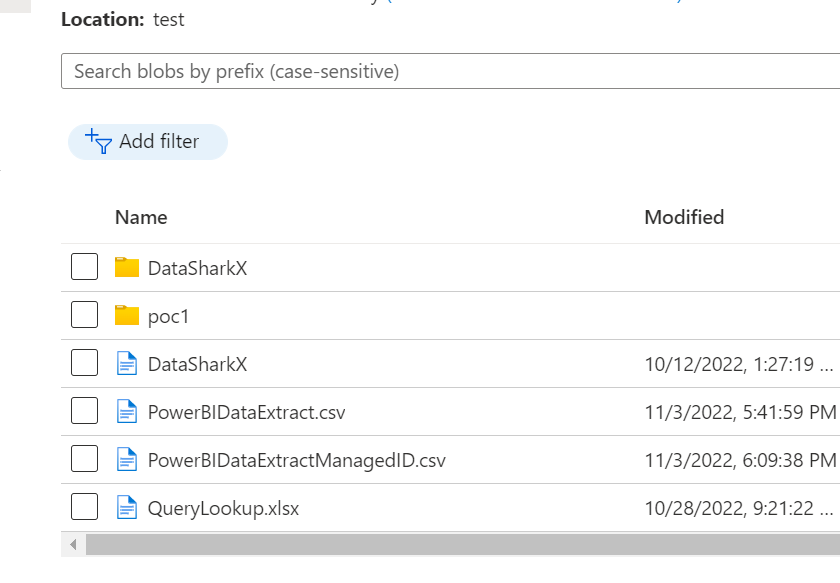Click the scrollbar left arrow
The height and width of the screenshot is (583, 840).
coord(73,545)
